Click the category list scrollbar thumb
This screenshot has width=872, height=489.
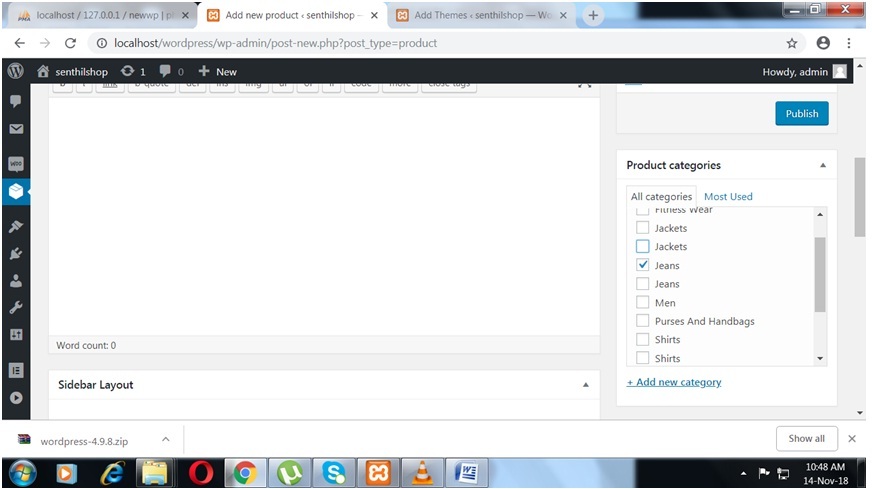(x=821, y=273)
